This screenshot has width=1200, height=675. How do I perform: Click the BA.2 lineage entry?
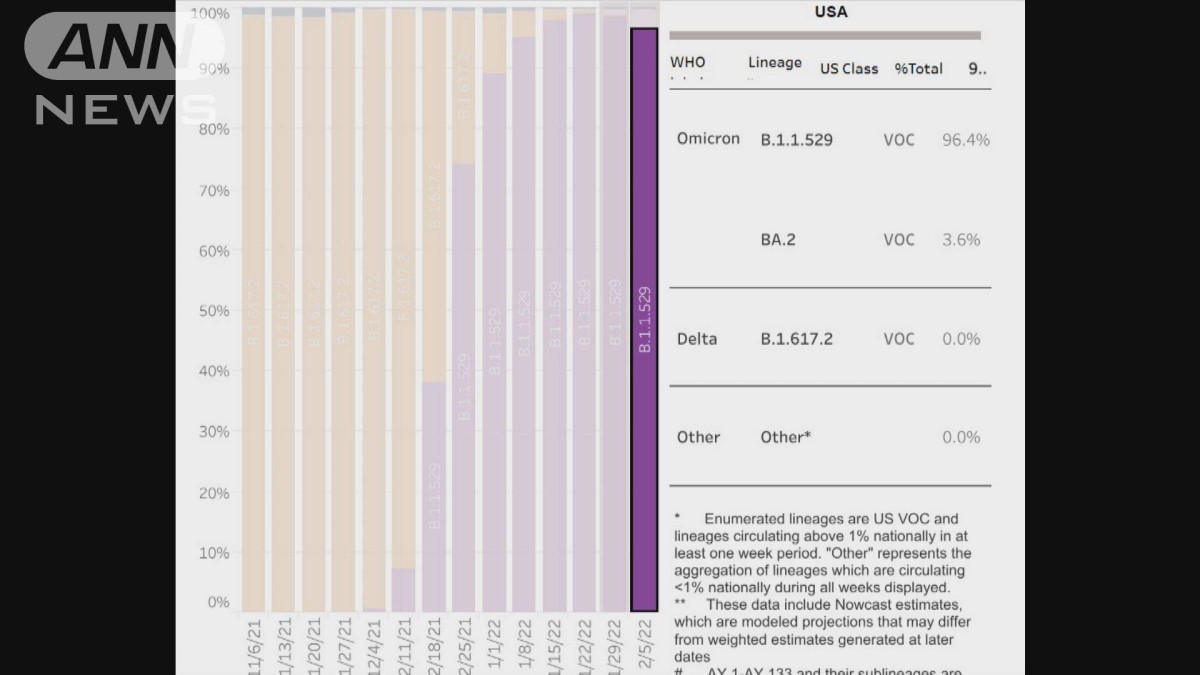778,240
